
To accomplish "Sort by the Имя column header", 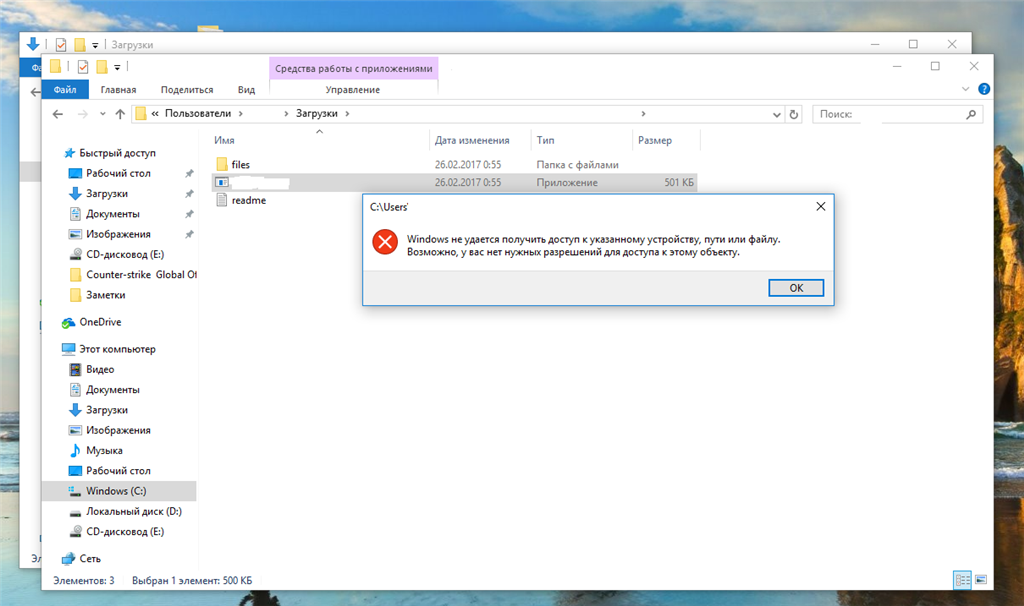I will tap(224, 140).
